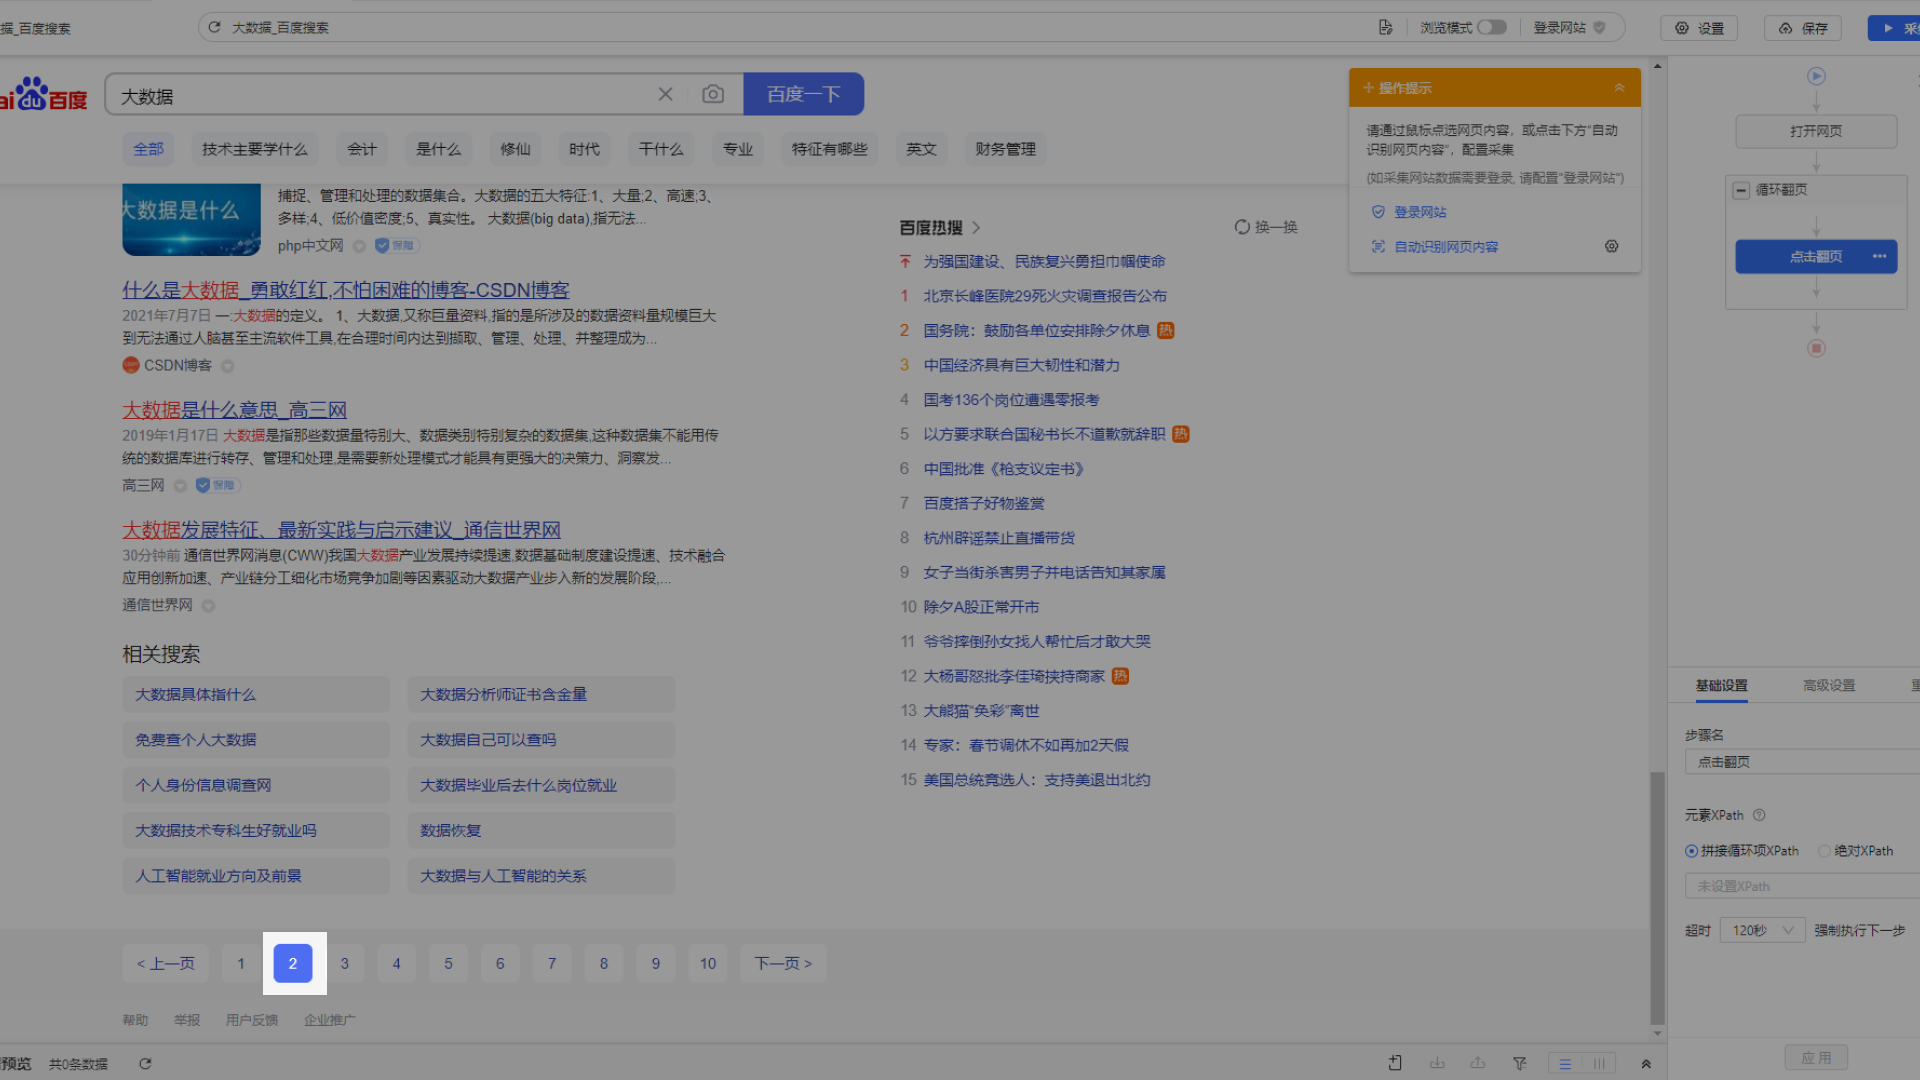Toggle the 浏览模式 browse mode switch
This screenshot has height=1080, width=1920.
tap(1492, 27)
